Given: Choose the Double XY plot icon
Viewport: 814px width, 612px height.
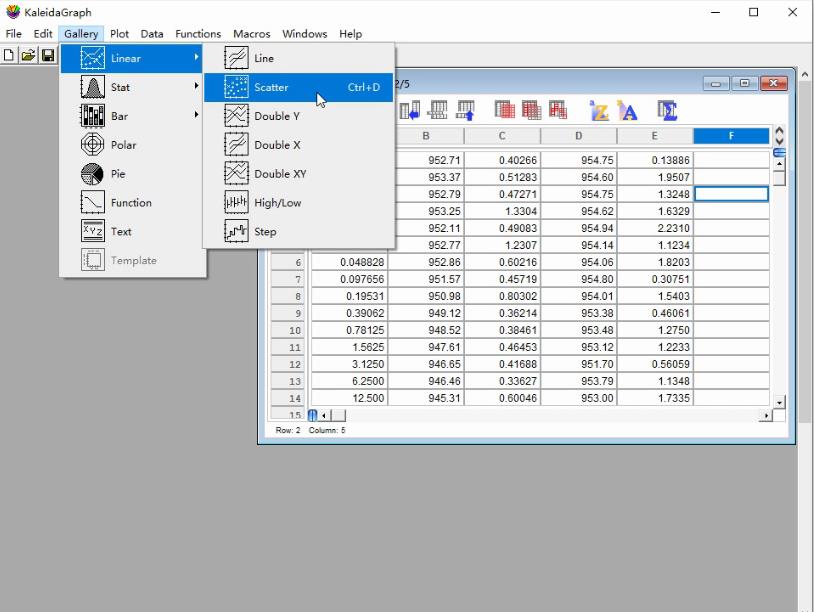Looking at the screenshot, I should click(236, 174).
